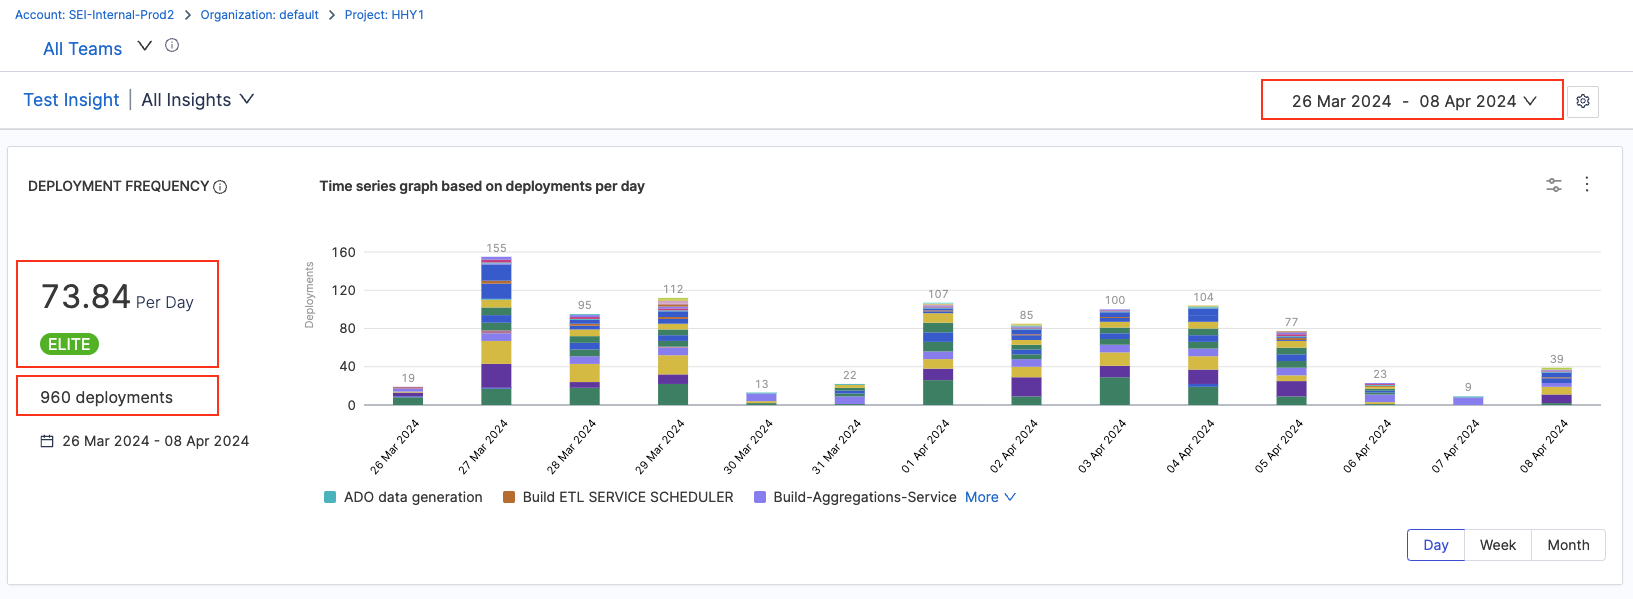Expand the All Teams dropdown
The height and width of the screenshot is (599, 1633).
pos(144,47)
